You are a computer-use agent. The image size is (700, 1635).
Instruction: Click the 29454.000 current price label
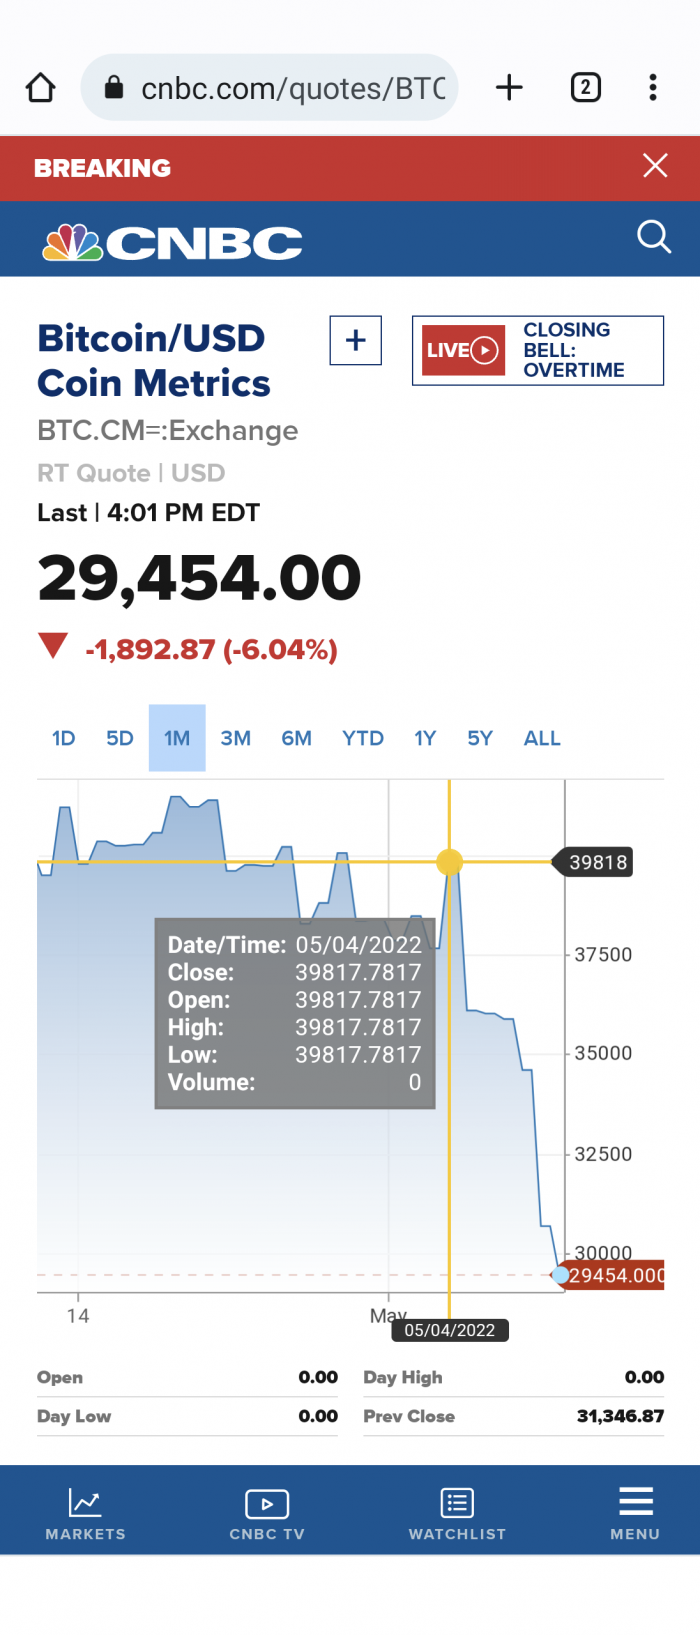(x=615, y=1275)
